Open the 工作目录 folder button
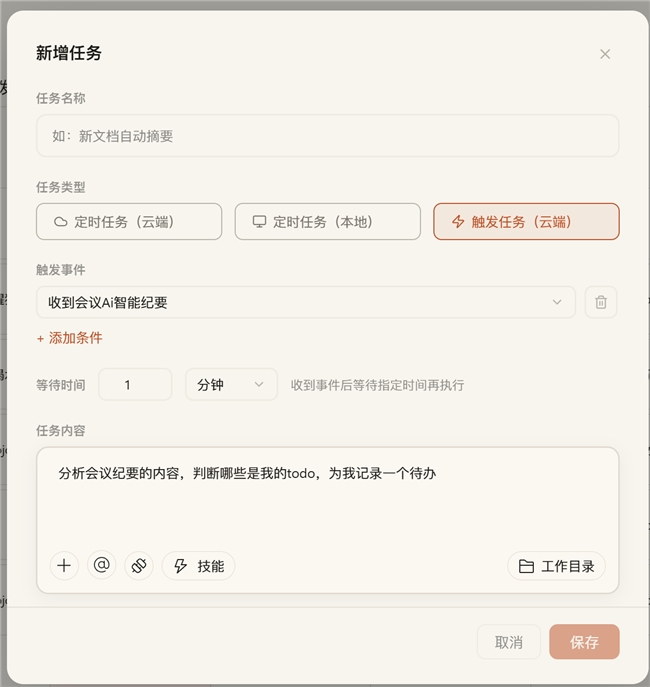The height and width of the screenshot is (687, 650). 556,566
